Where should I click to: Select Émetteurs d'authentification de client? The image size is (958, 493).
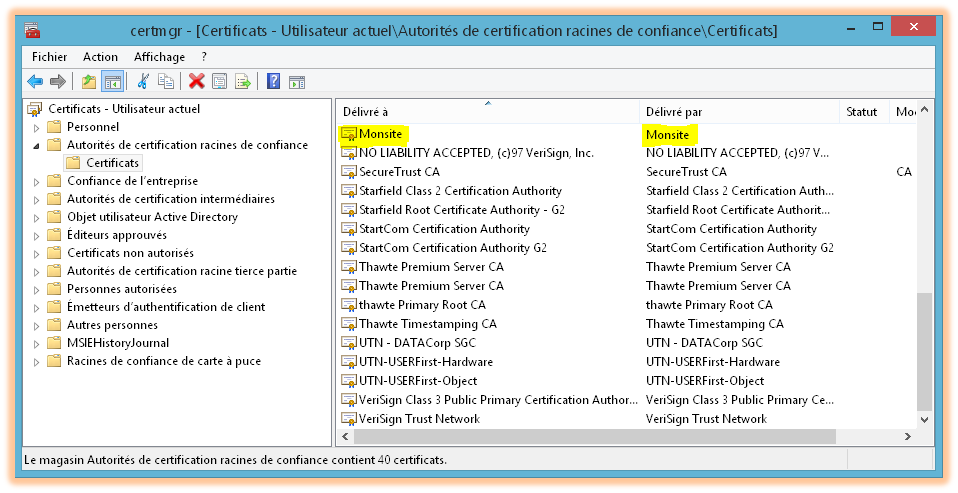coord(166,307)
